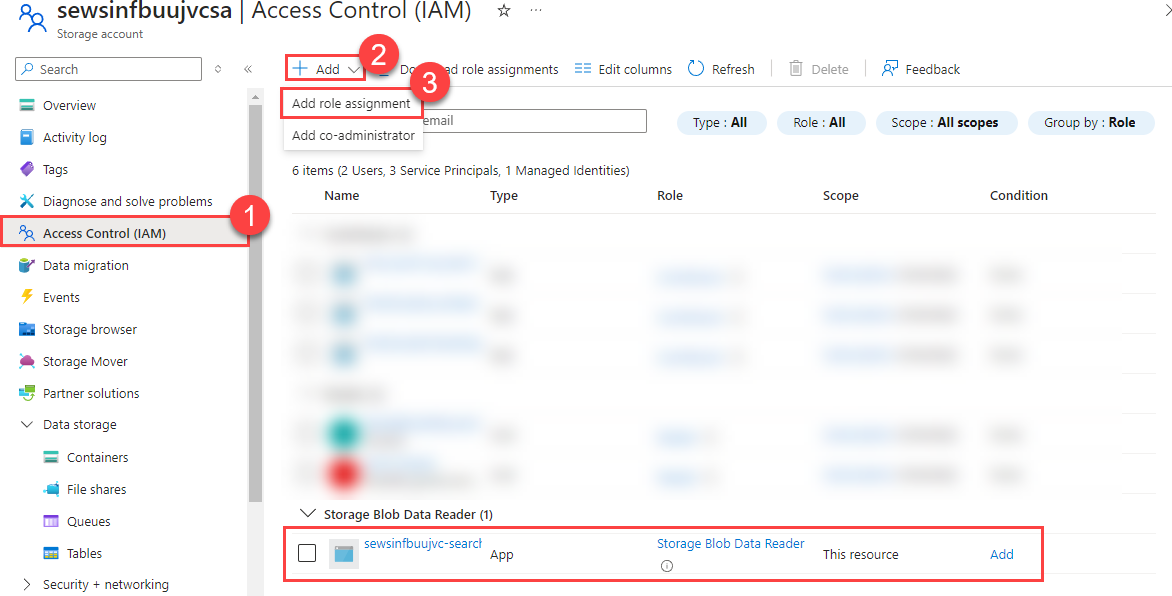Screen dimensions: 1172x596
Task: Expand the Security + networking section
Action: pos(105,584)
